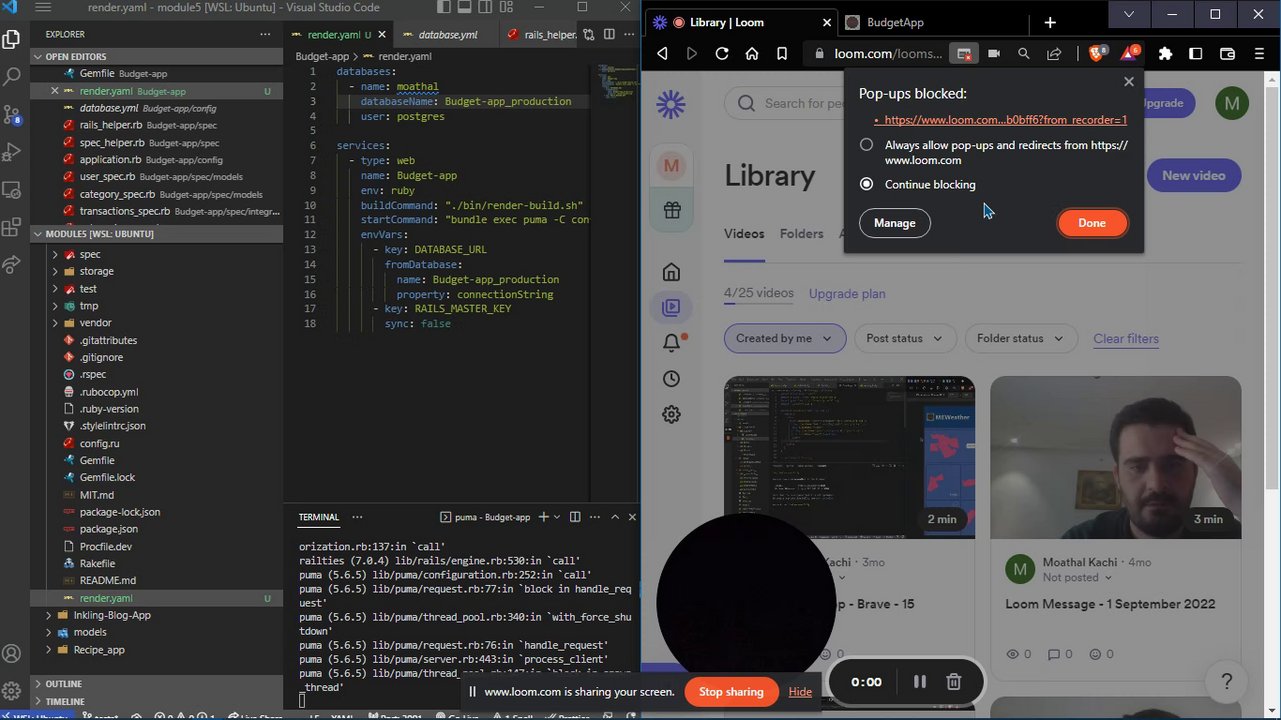Expand the spec folder
Viewport: 1281px width, 720px height.
click(x=90, y=254)
